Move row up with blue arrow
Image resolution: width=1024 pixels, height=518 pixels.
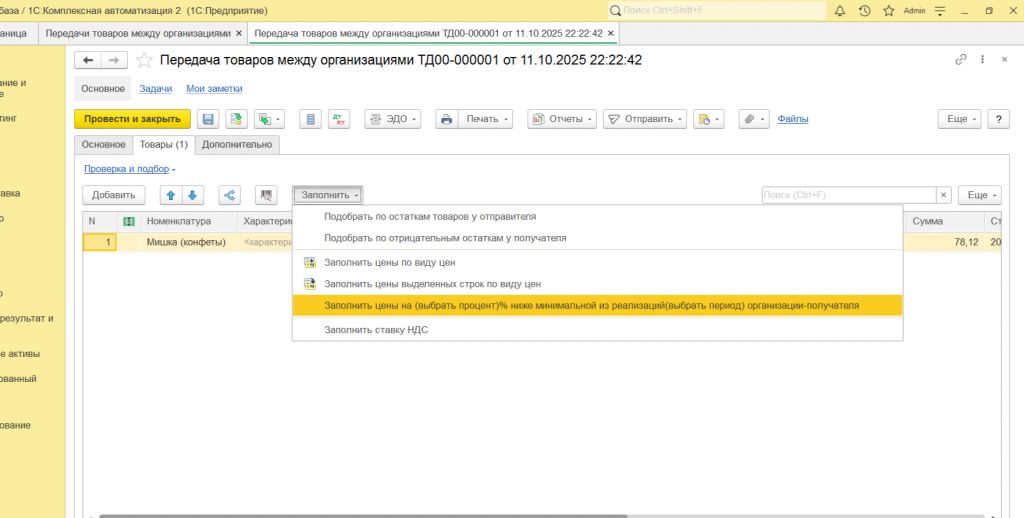click(171, 195)
